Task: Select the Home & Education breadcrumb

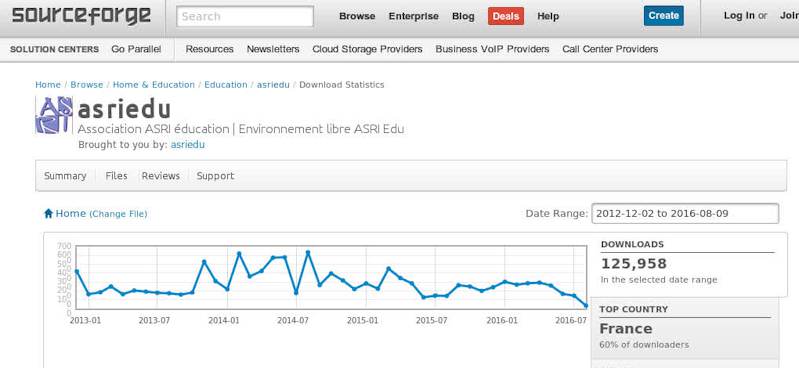Action: coord(153,85)
